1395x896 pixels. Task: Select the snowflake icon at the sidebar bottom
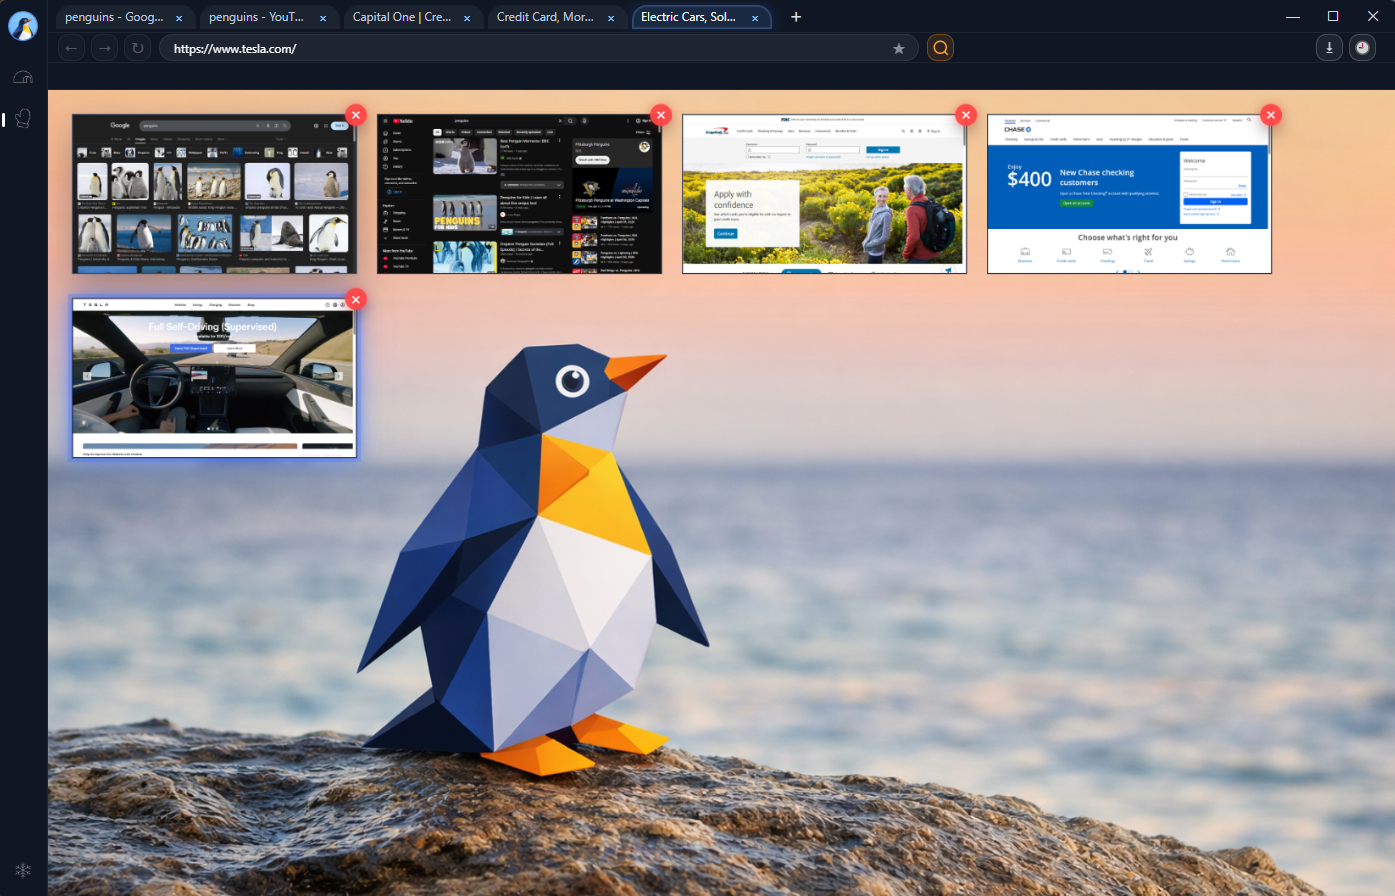(22, 869)
